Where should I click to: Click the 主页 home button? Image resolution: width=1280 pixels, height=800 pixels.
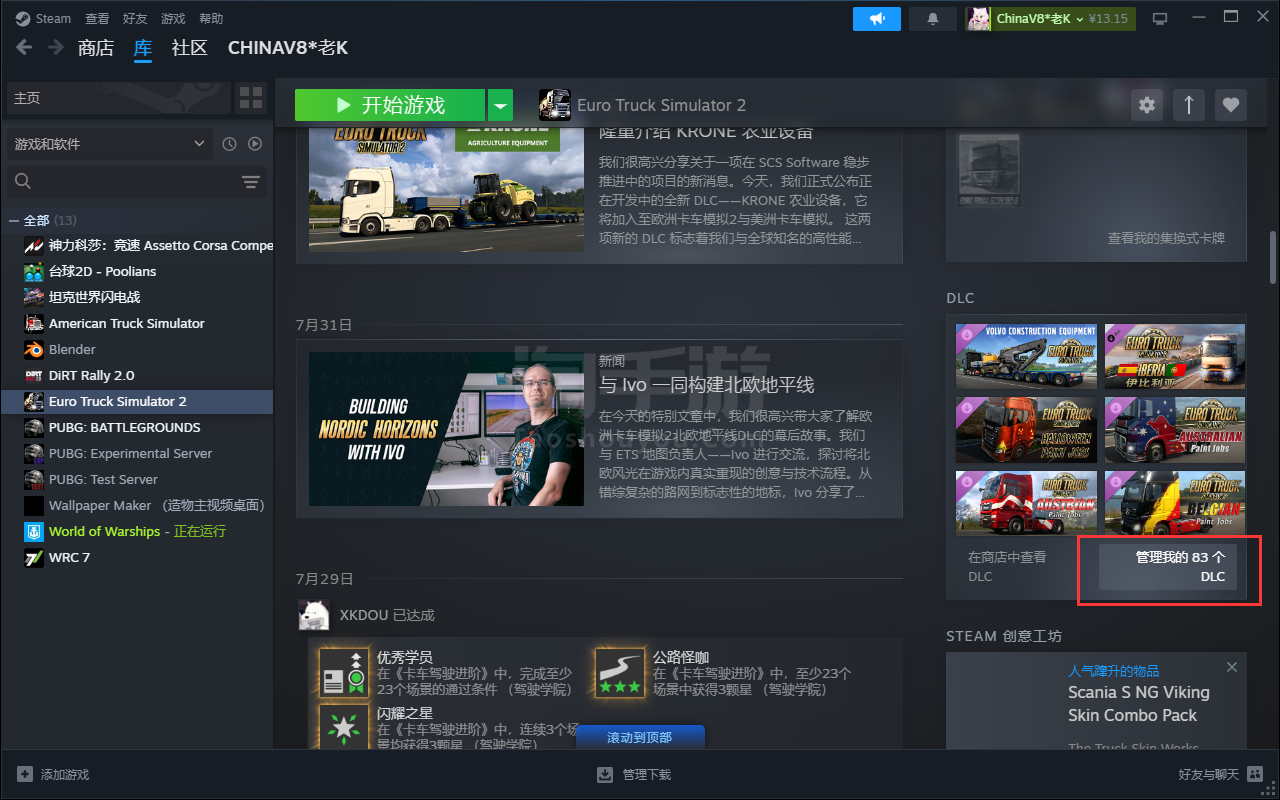tap(118, 98)
